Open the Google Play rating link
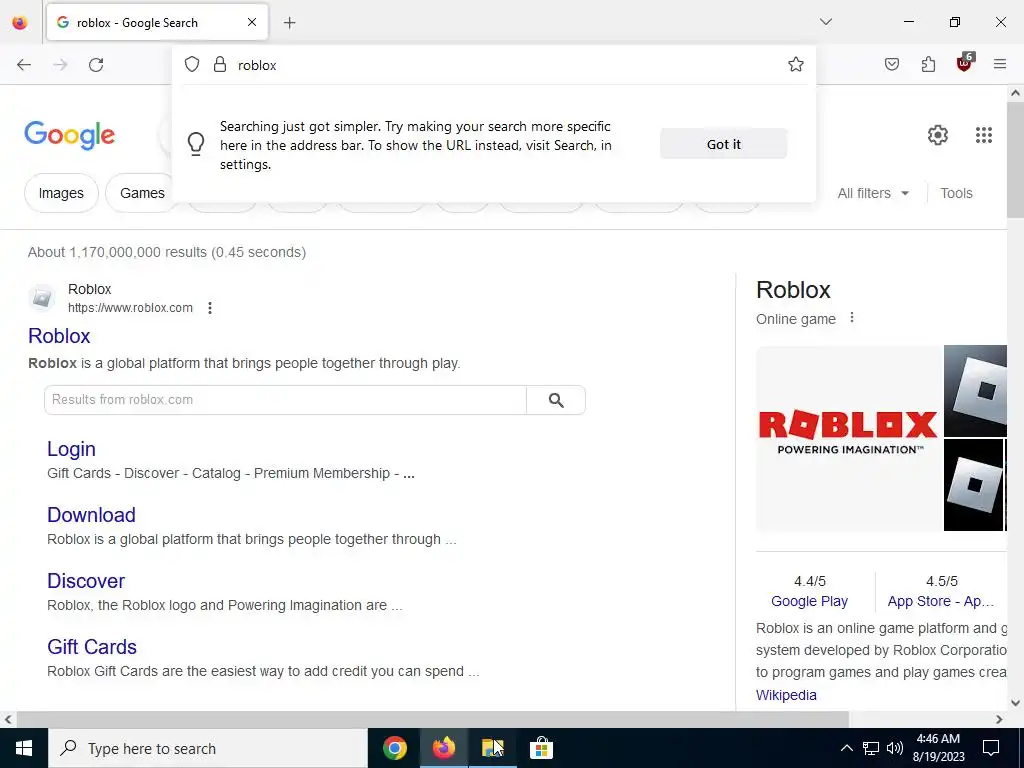Screen dimensions: 1024x768 pos(810,601)
